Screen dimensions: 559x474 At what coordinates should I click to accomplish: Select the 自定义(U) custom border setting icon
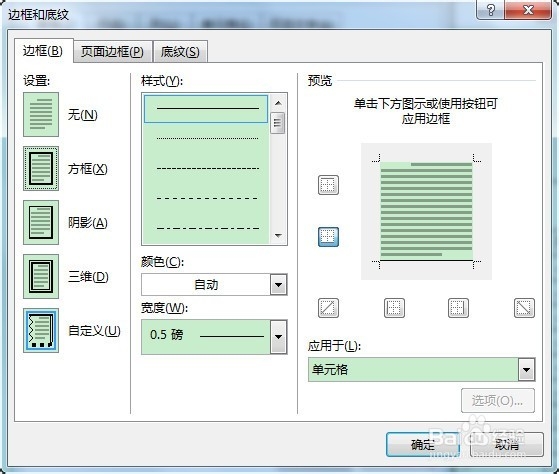[41, 331]
